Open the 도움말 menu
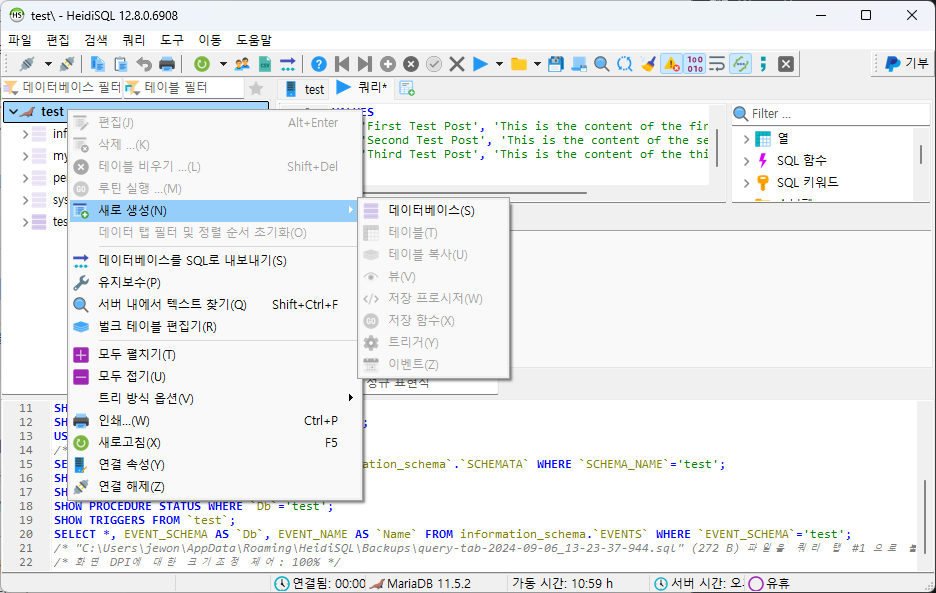936x593 pixels. [254, 40]
